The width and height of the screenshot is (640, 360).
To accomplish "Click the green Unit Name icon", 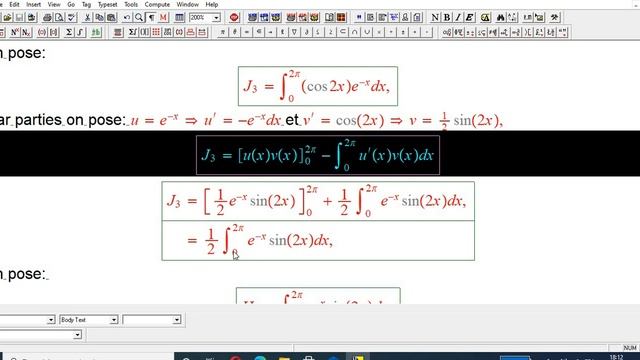I will coord(96,32).
